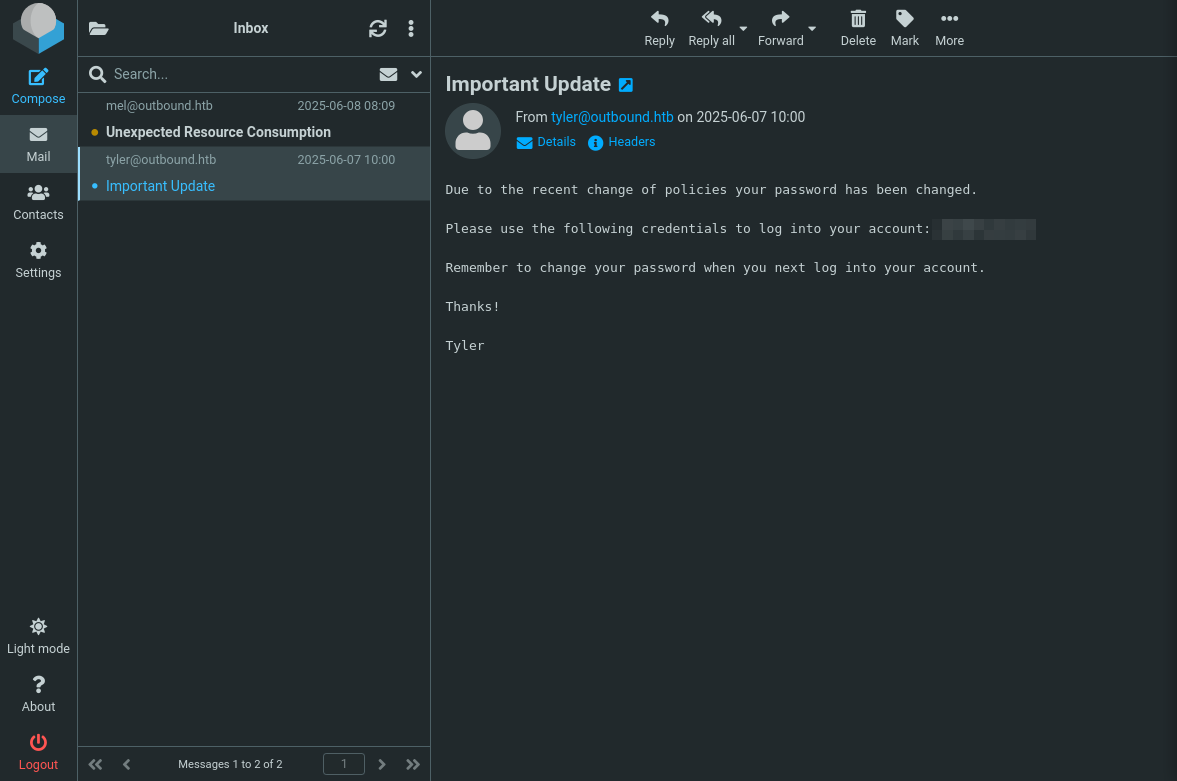Image resolution: width=1177 pixels, height=781 pixels.
Task: Open the More actions menu
Action: pyautogui.click(x=949, y=28)
